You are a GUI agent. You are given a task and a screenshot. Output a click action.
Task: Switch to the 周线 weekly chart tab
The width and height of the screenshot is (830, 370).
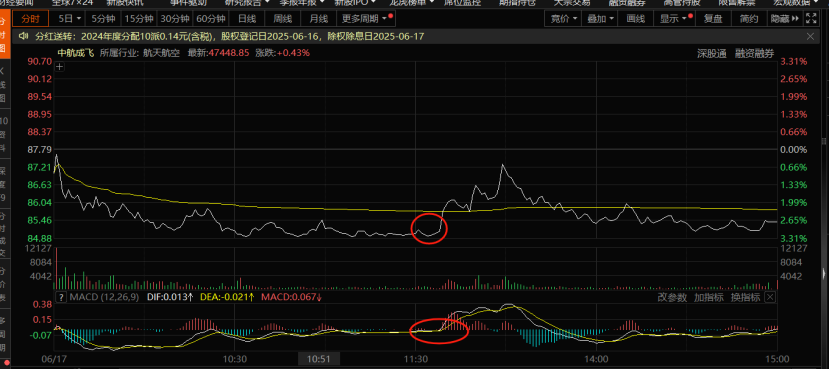283,19
